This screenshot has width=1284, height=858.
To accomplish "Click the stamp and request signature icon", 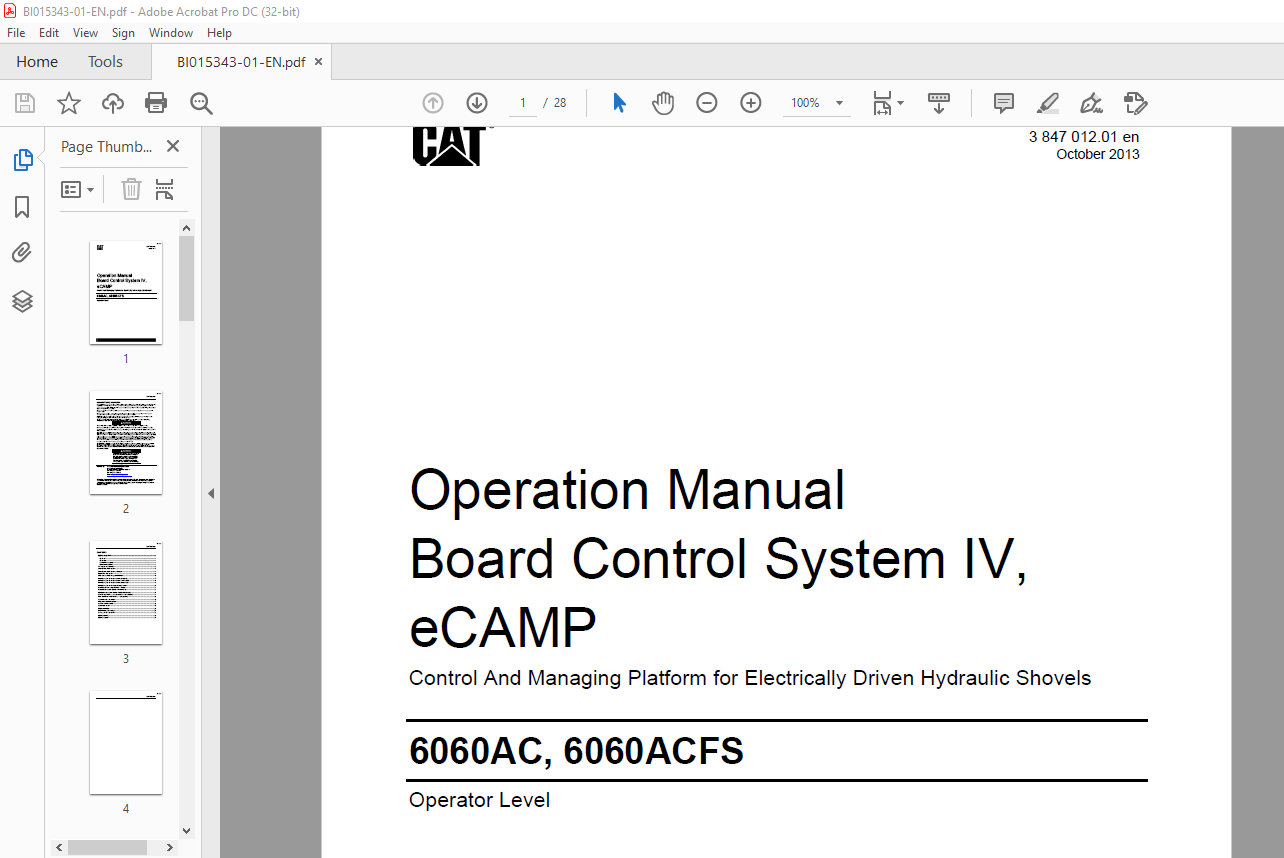I will point(1135,103).
